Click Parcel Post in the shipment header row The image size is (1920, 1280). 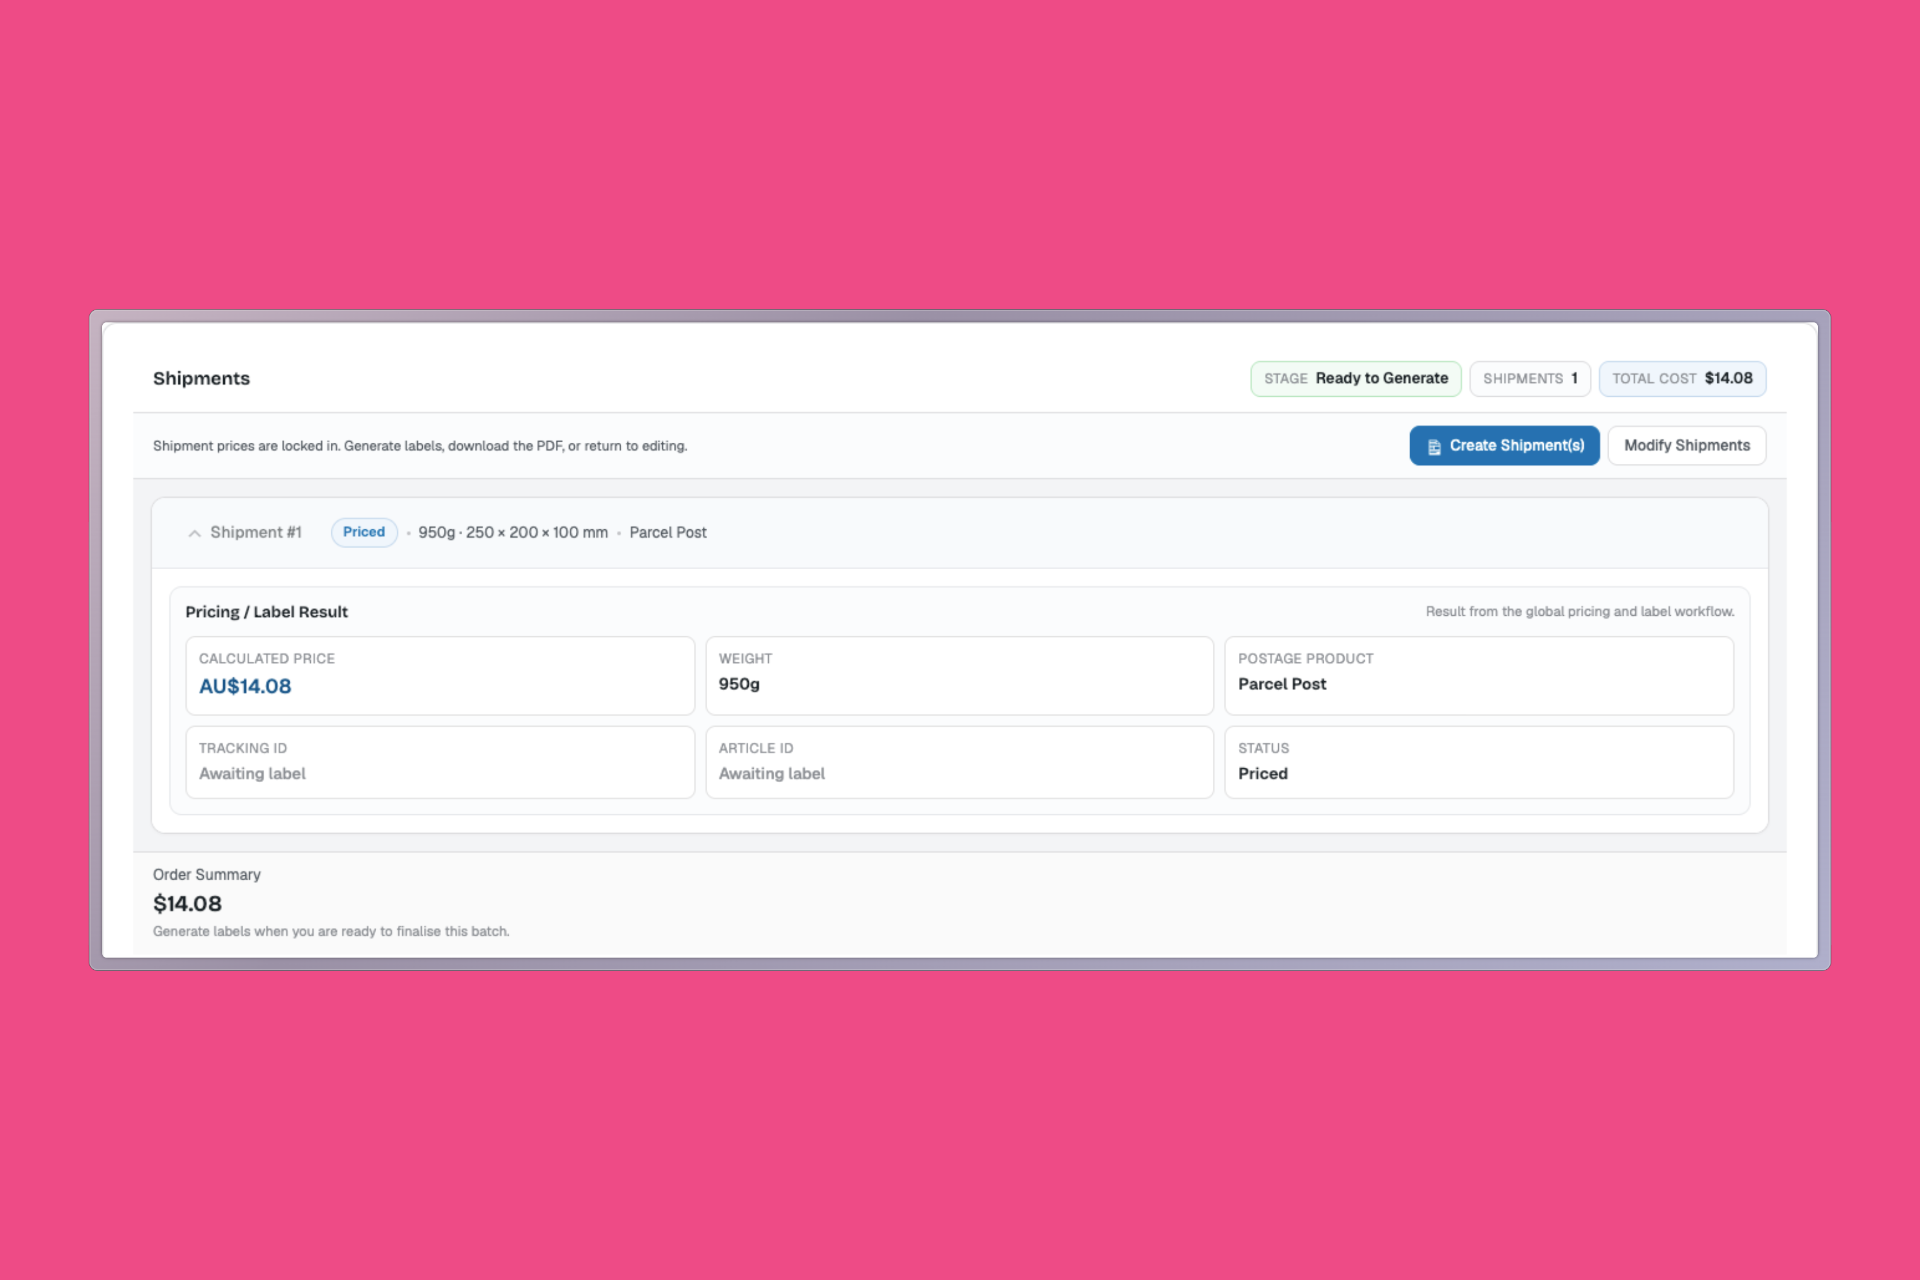click(x=668, y=533)
